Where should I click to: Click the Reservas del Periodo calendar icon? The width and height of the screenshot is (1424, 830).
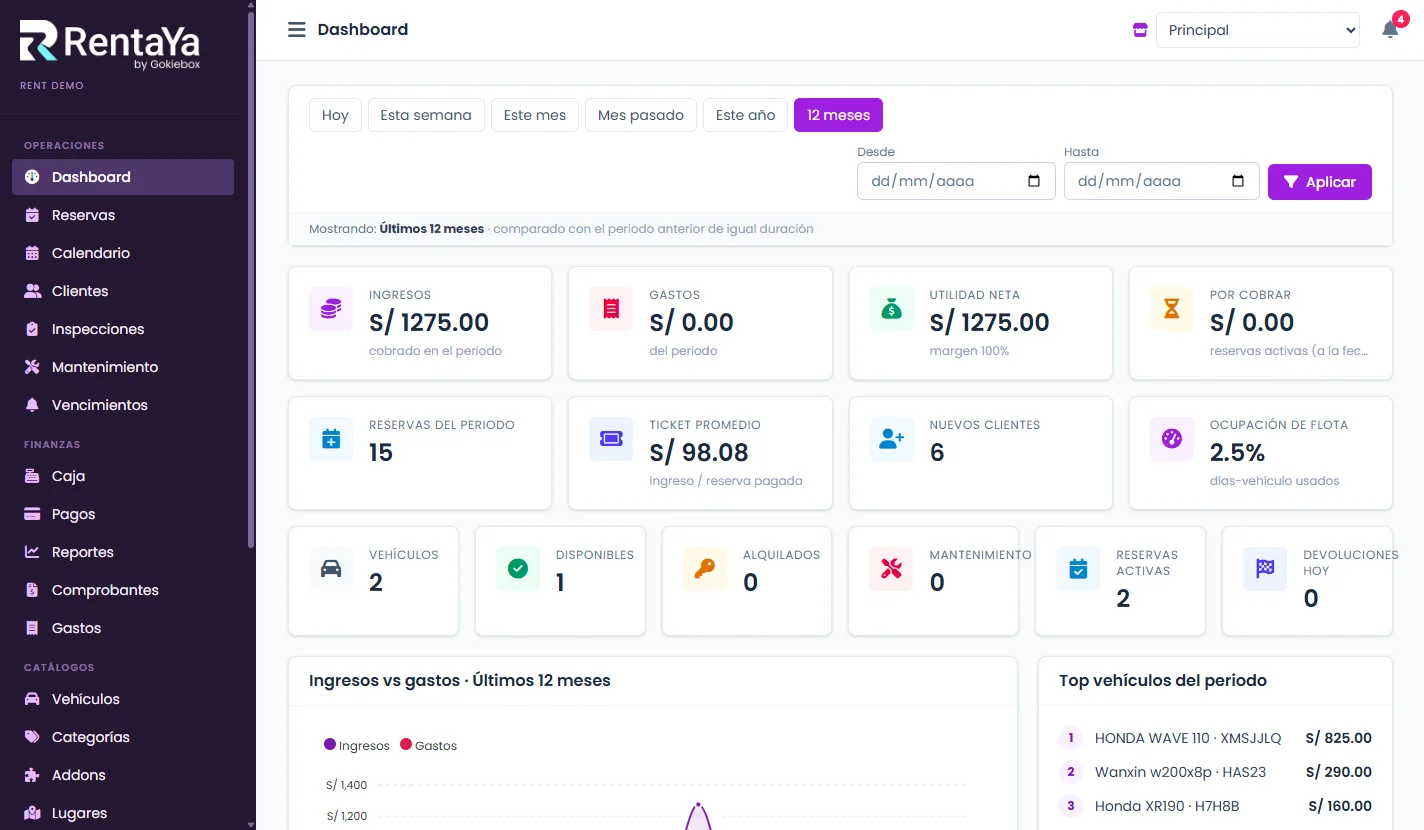(x=331, y=439)
